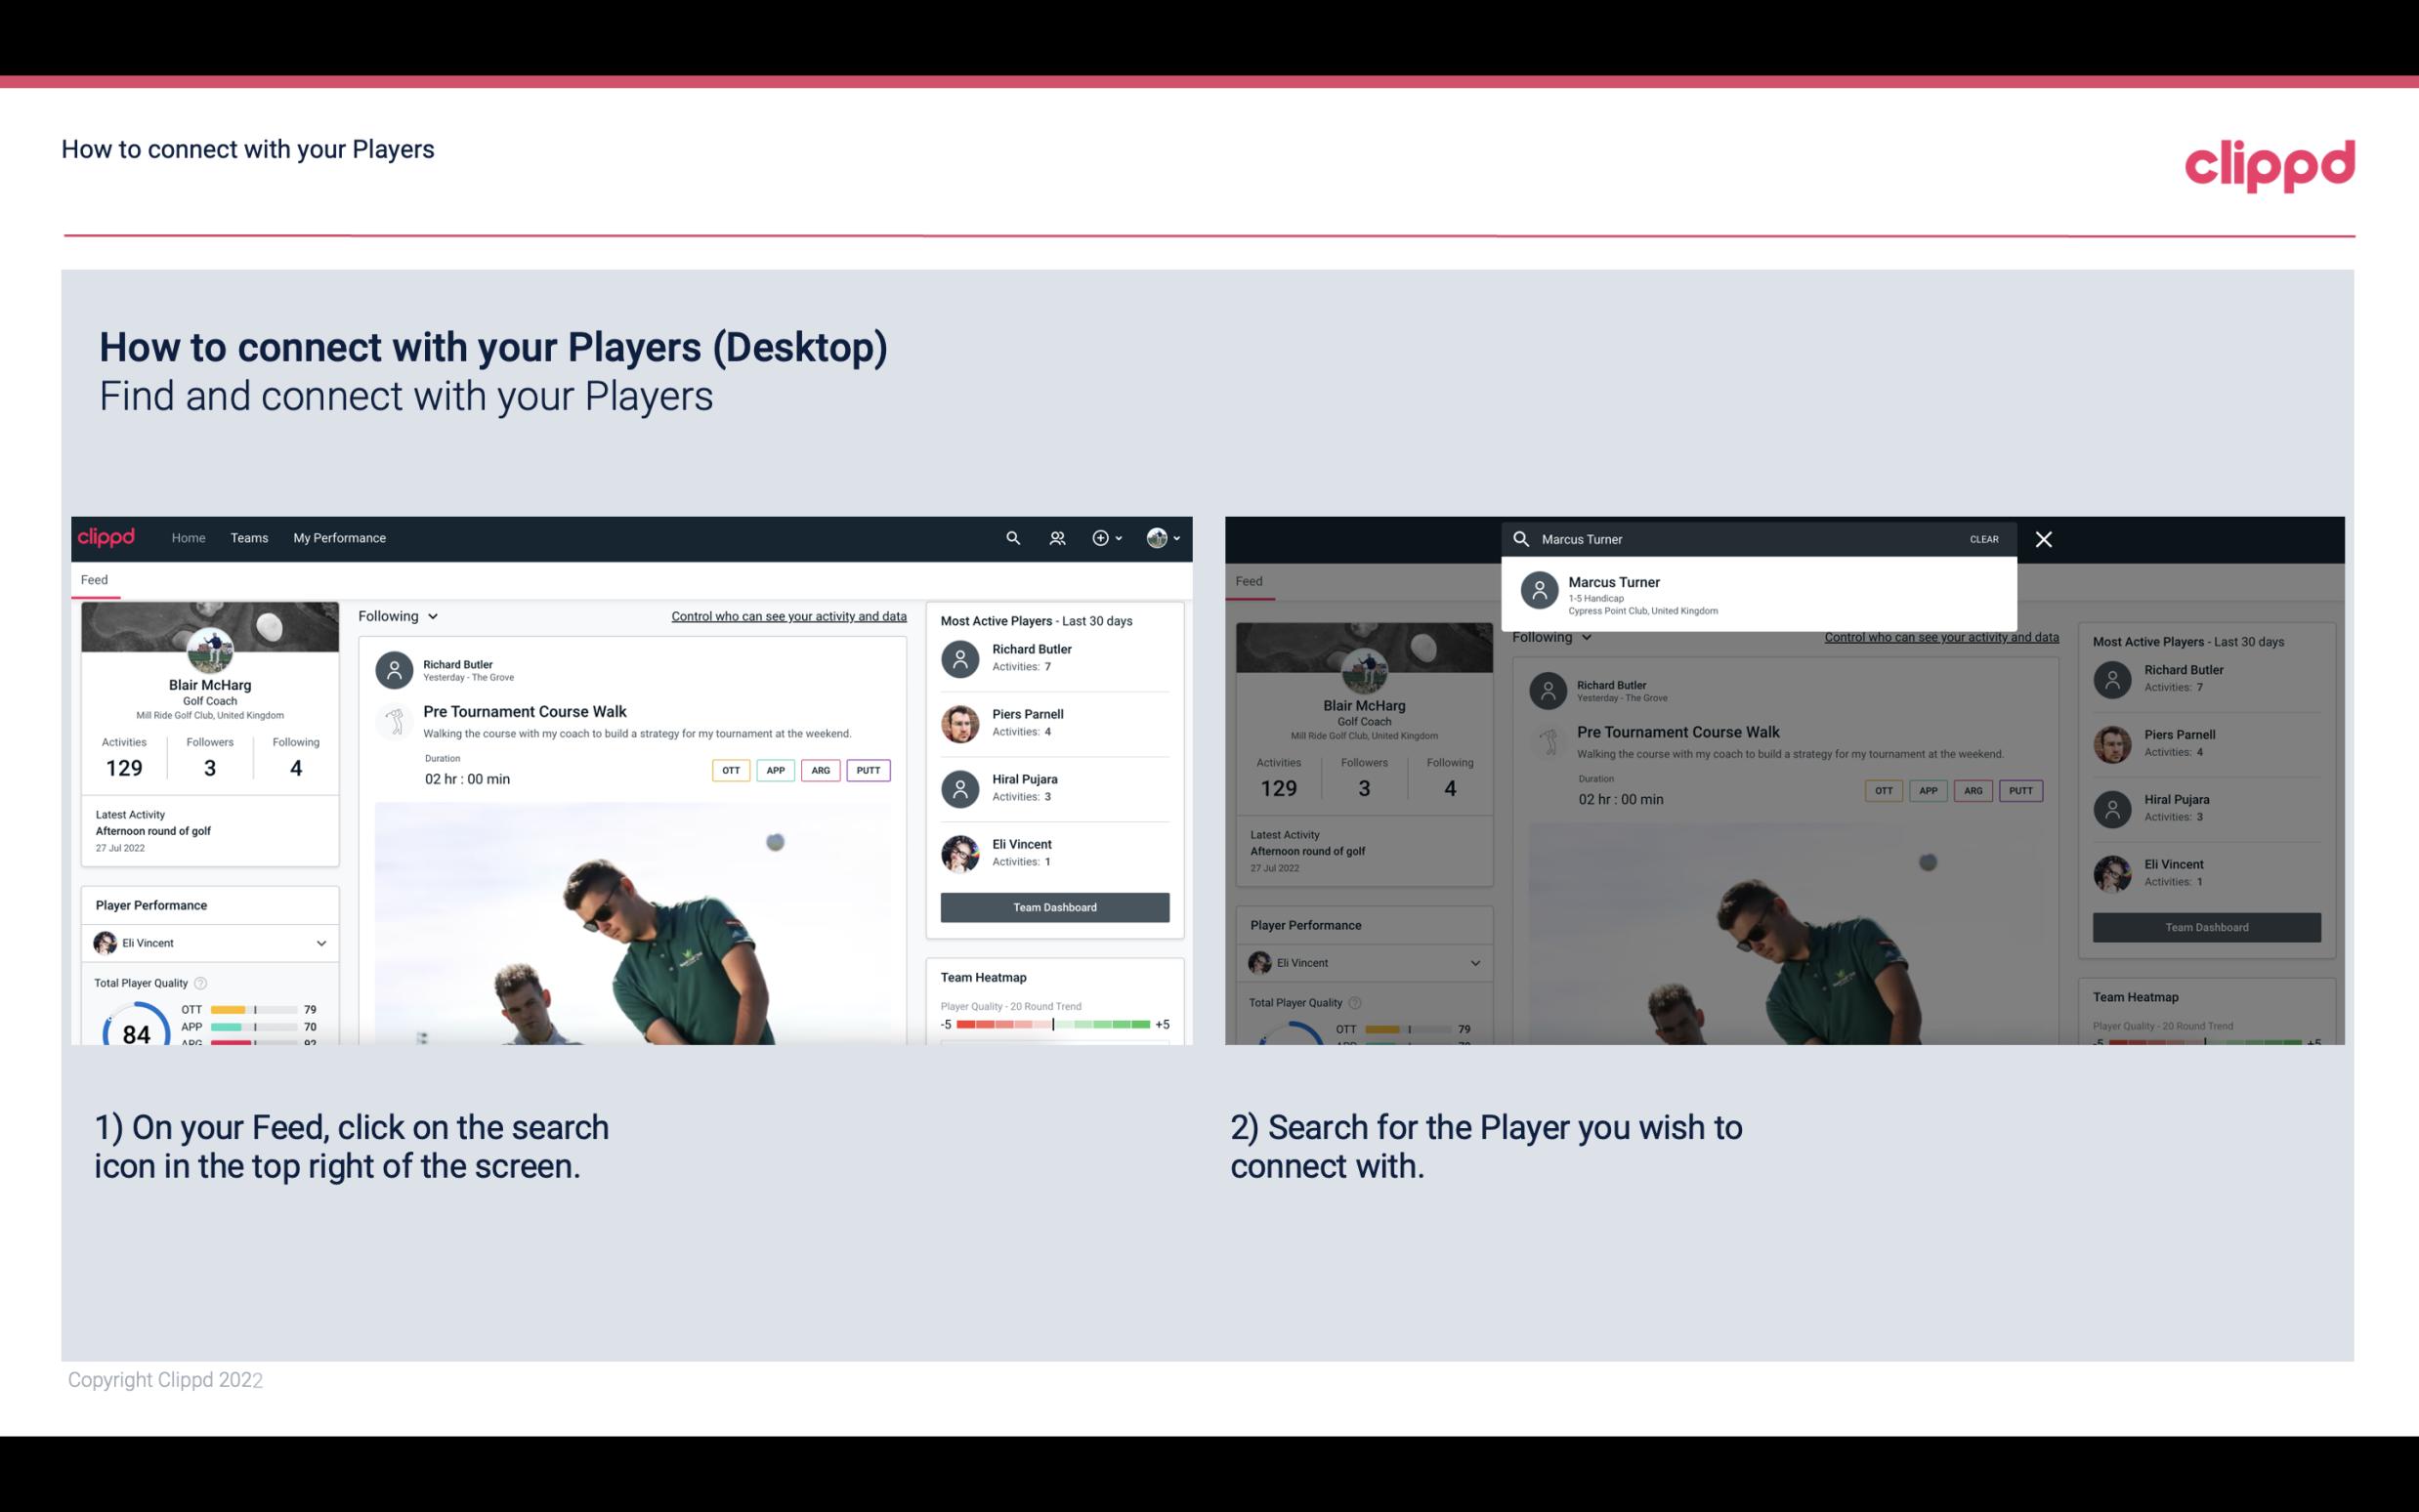
Task: Click Team Dashboard button on feed
Action: click(1053, 905)
